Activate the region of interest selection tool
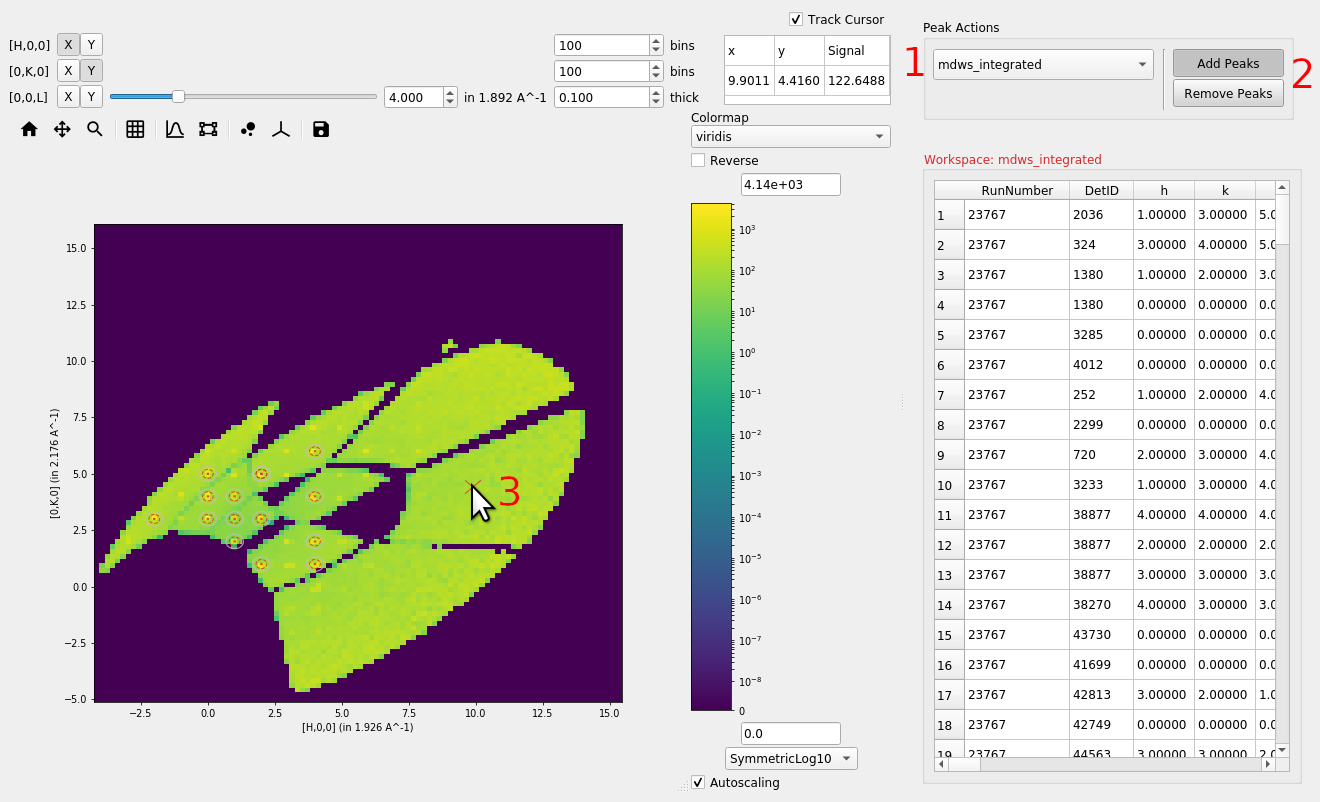 (207, 129)
